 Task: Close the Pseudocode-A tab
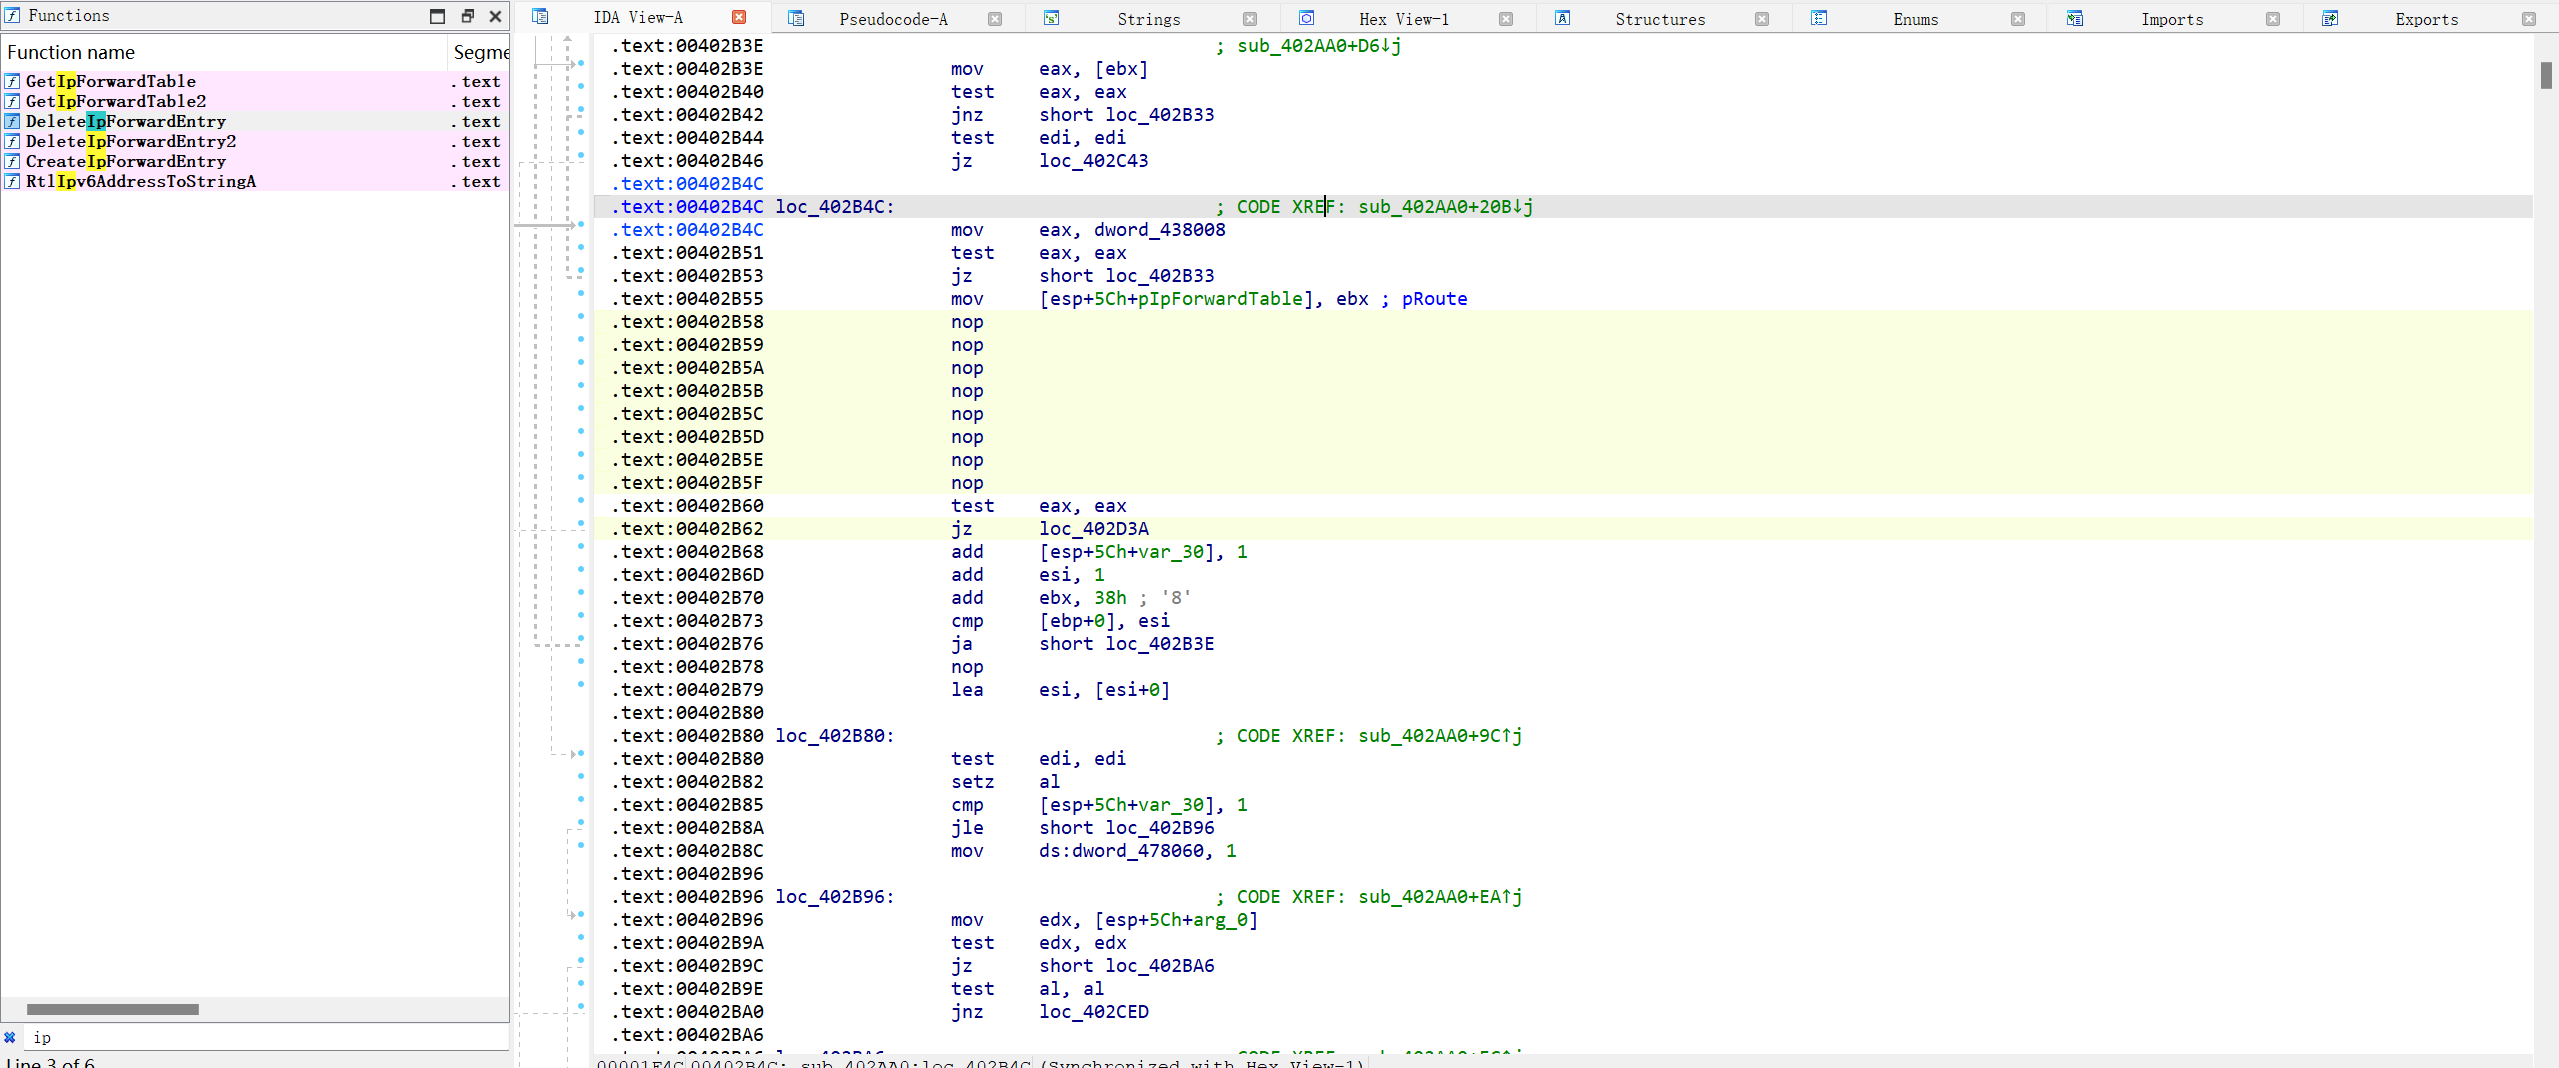995,19
